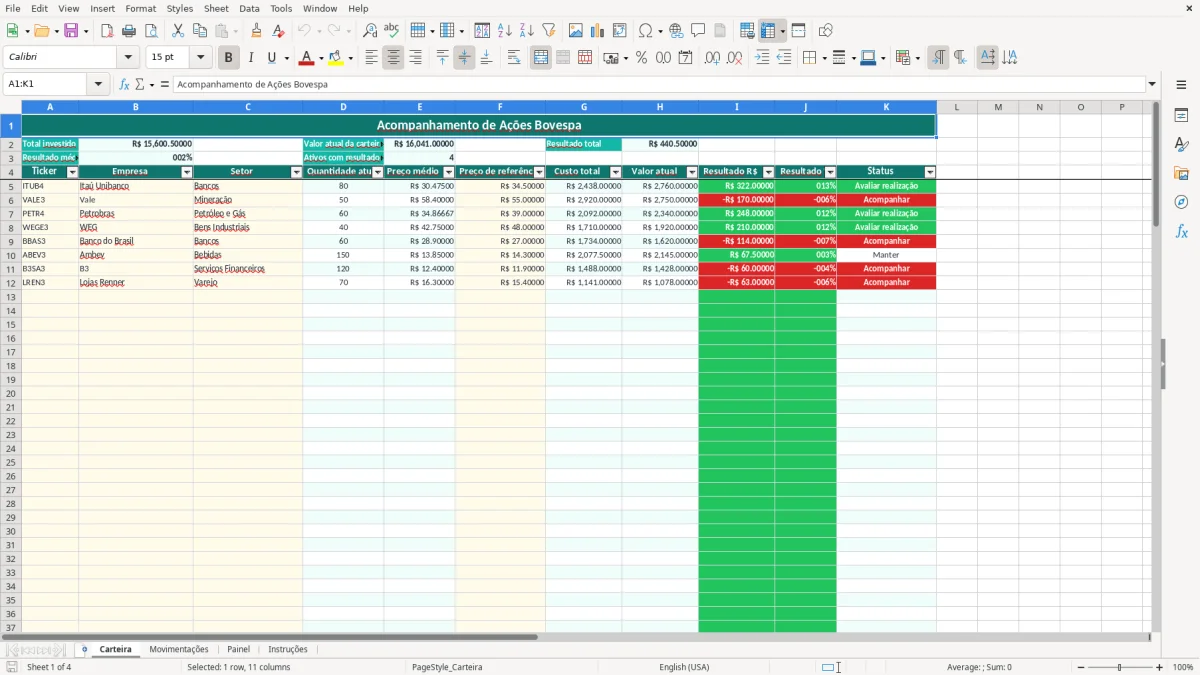Toggle Bold formatting
Viewport: 1200px width, 675px height.
pyautogui.click(x=229, y=58)
